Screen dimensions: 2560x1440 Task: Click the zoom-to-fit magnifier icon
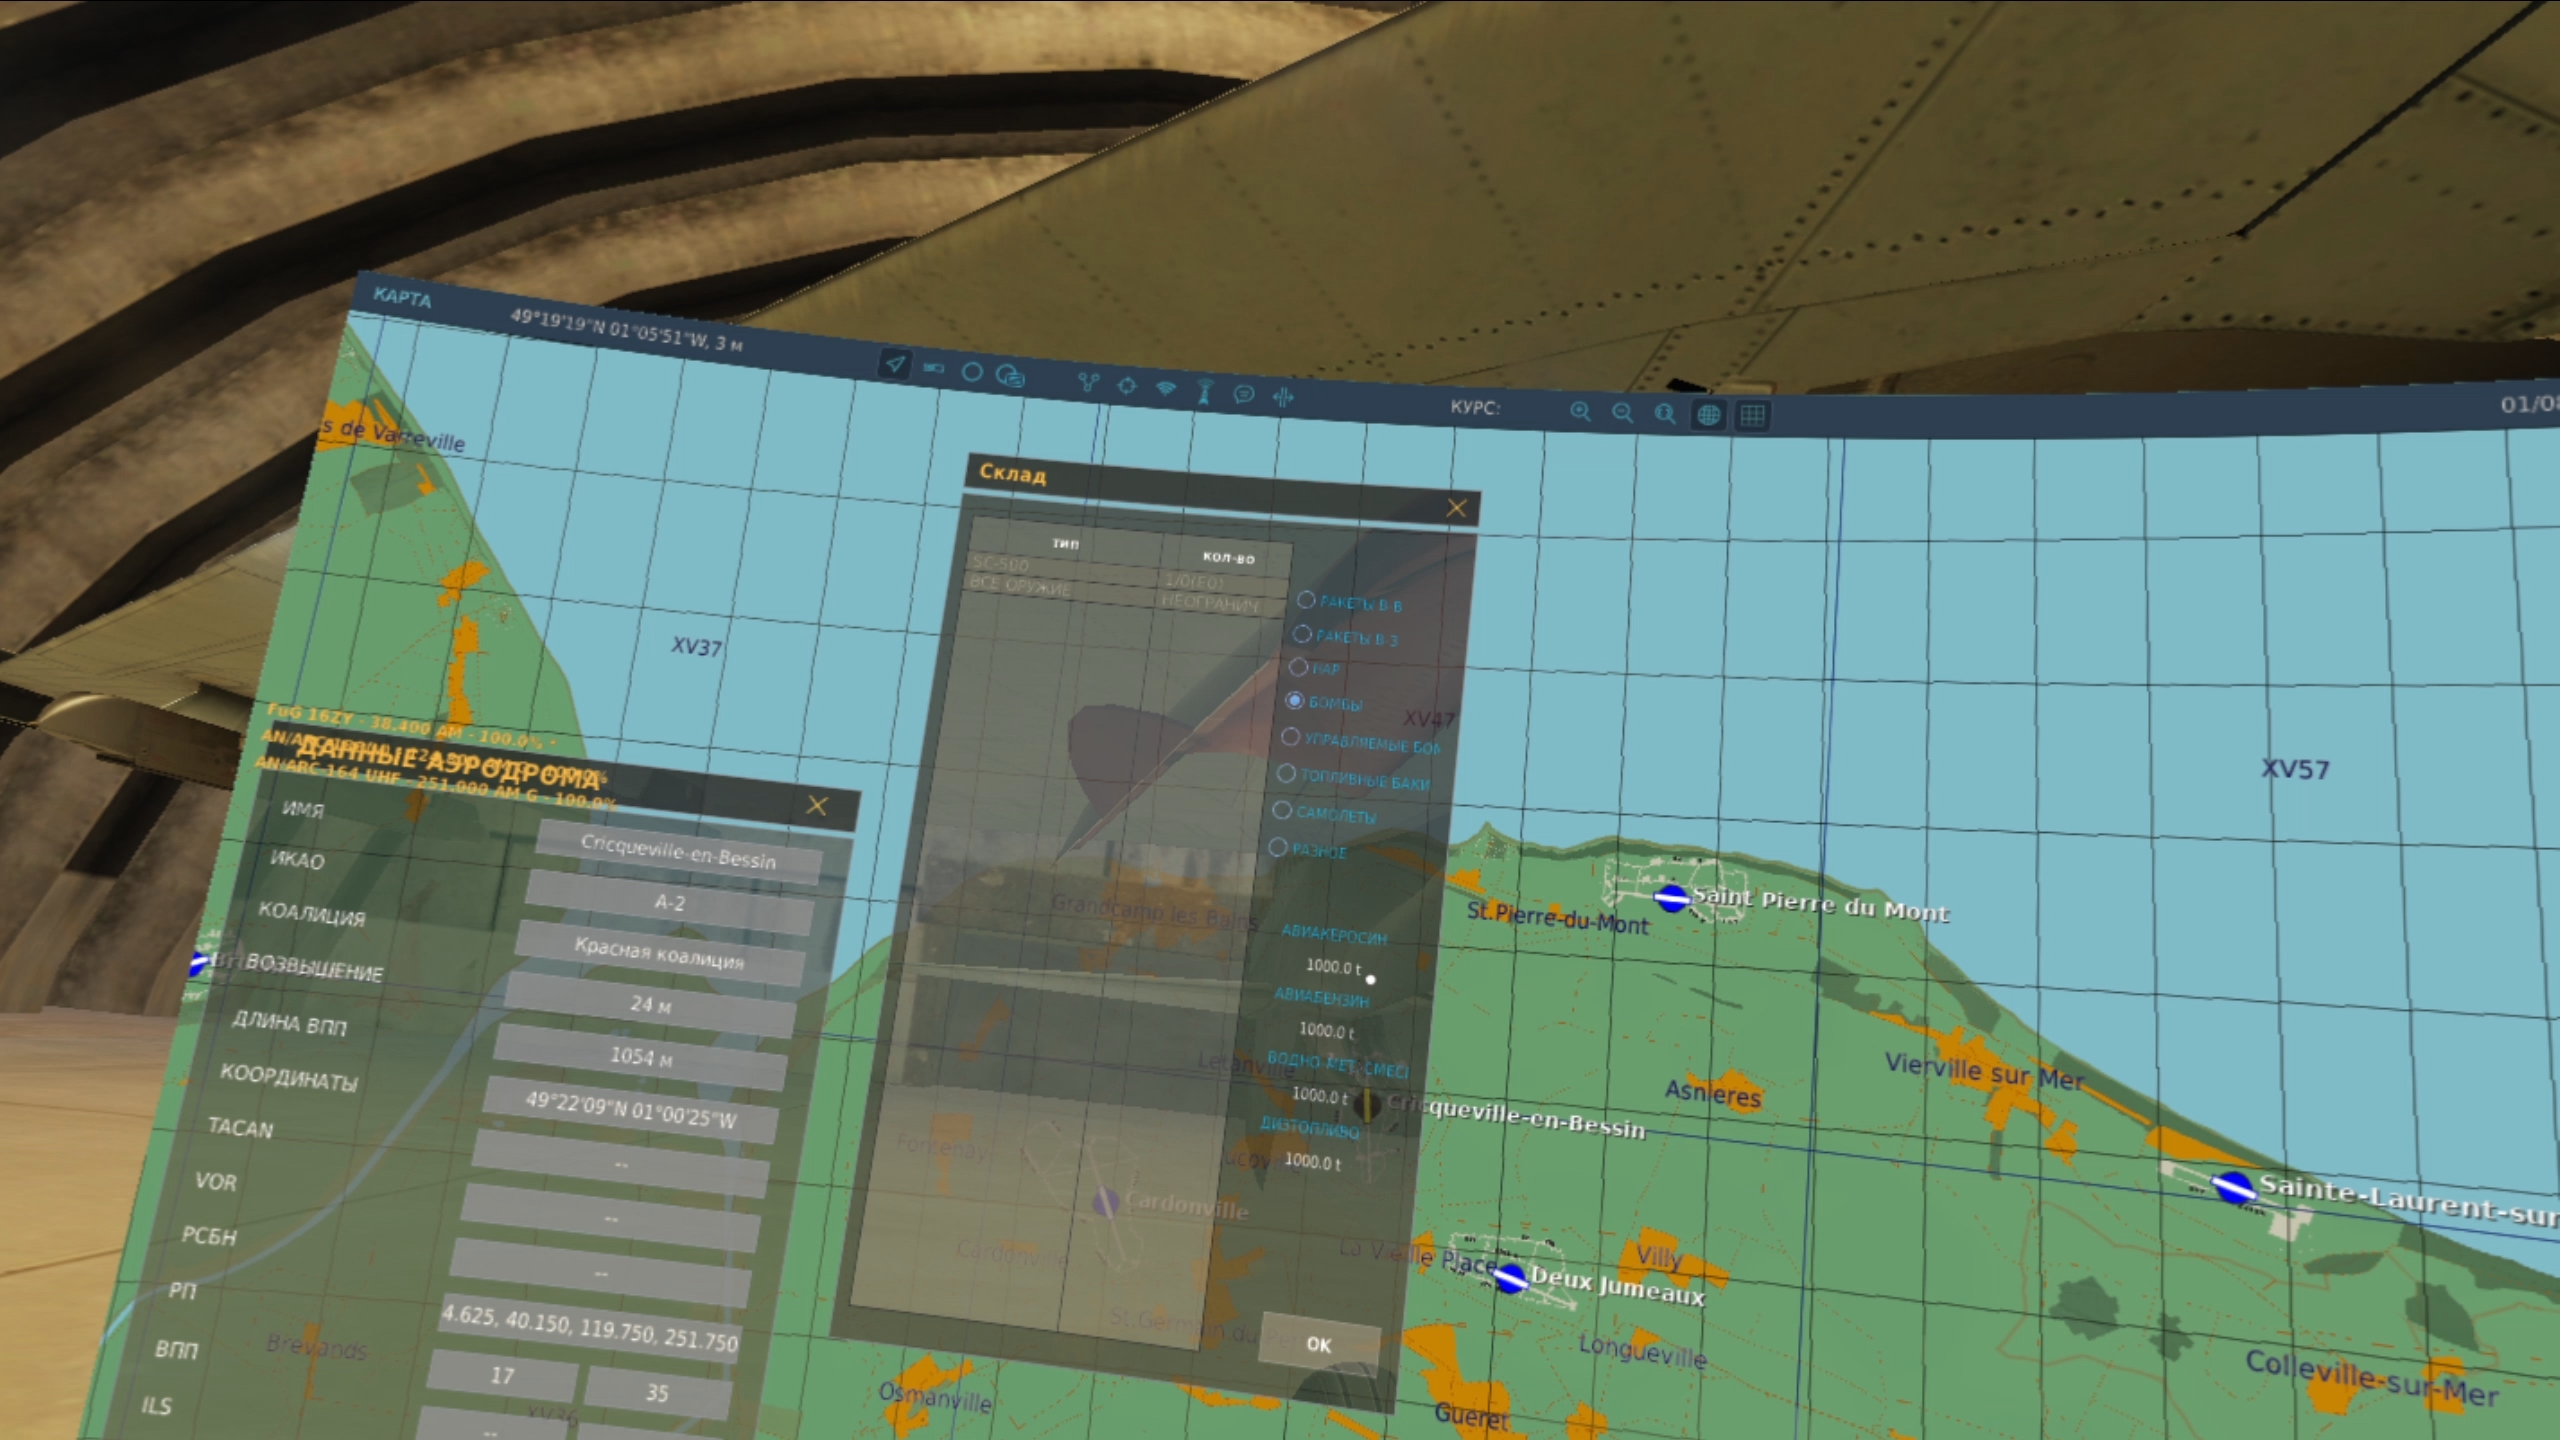pyautogui.click(x=1665, y=413)
